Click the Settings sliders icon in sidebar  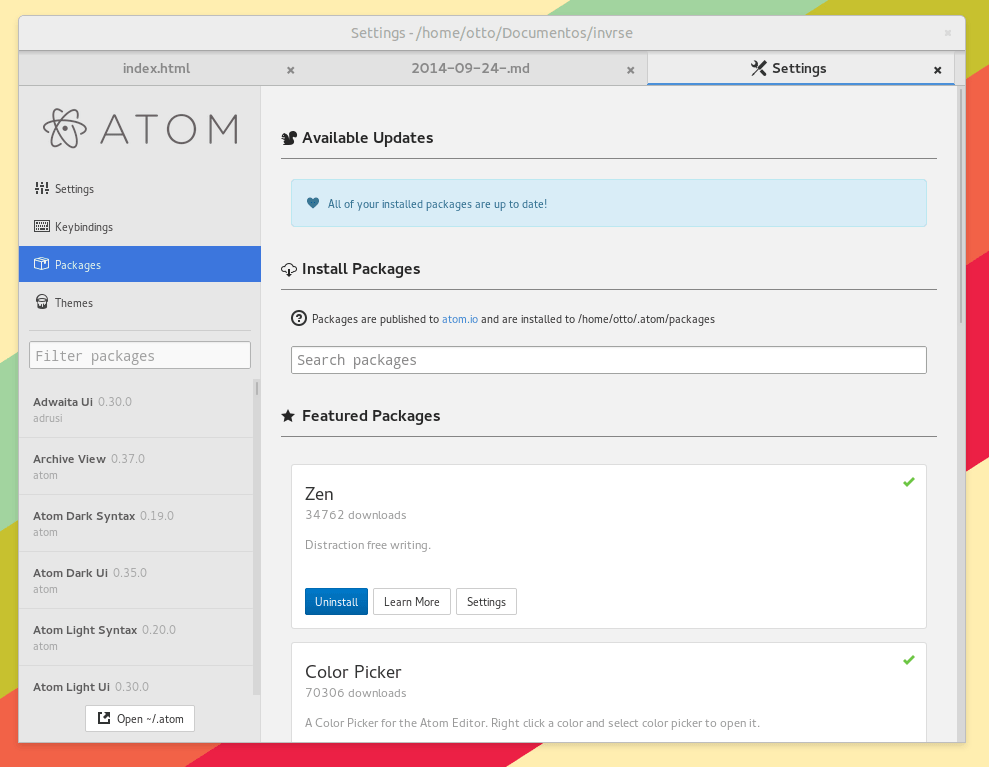(42, 188)
